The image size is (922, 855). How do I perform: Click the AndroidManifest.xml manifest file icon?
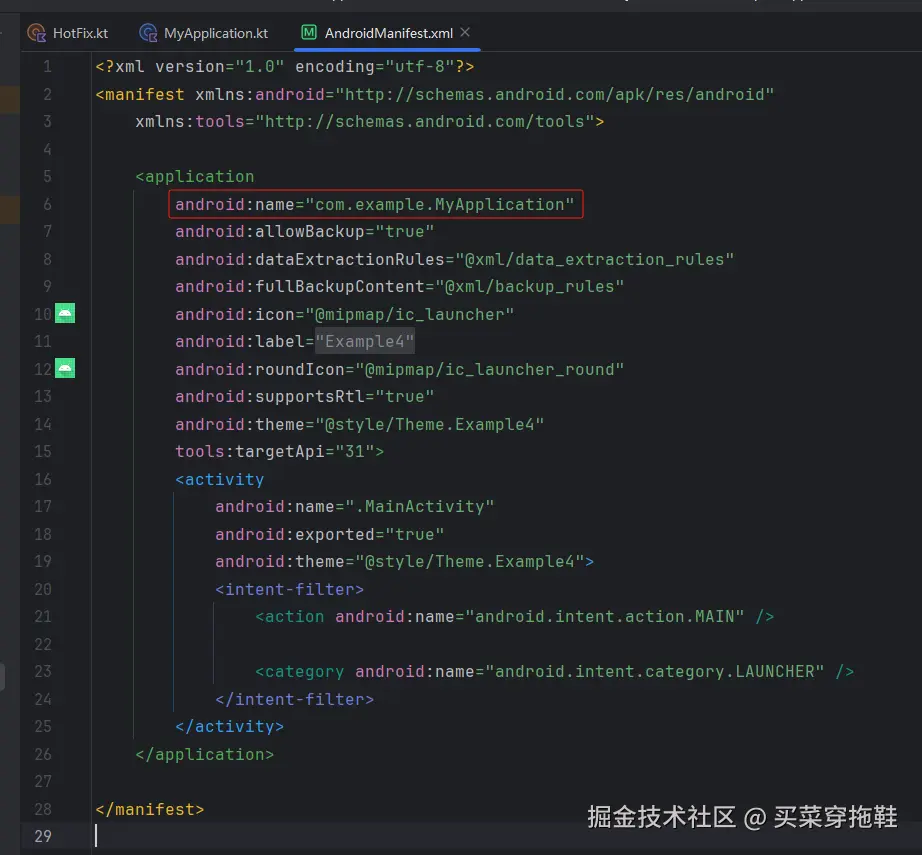point(309,32)
